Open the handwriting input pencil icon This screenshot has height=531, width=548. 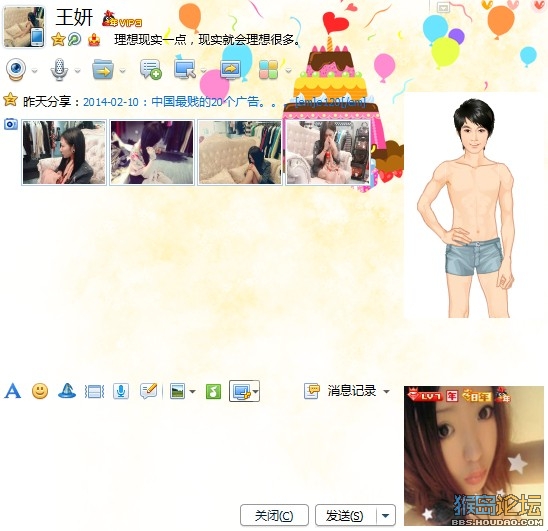[149, 391]
